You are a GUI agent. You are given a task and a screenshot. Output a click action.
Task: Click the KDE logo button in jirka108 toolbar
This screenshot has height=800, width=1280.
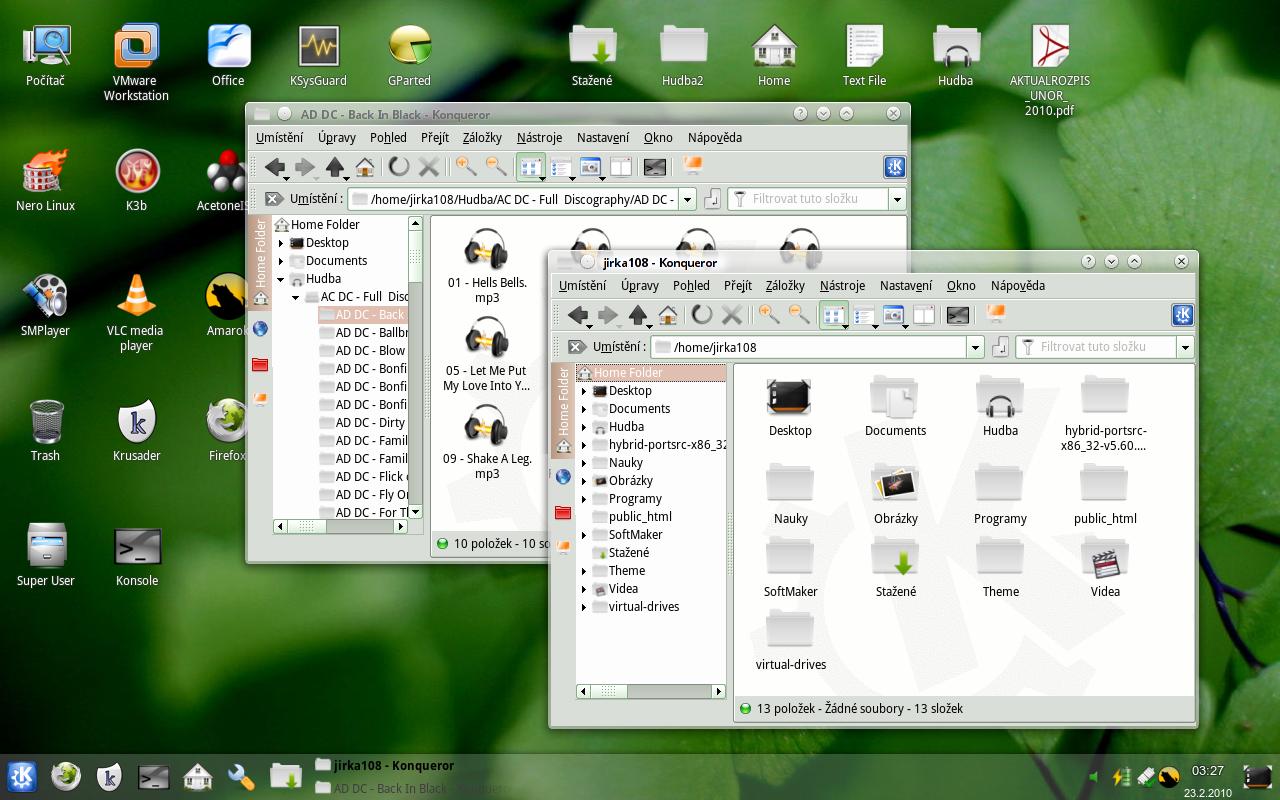(1182, 315)
